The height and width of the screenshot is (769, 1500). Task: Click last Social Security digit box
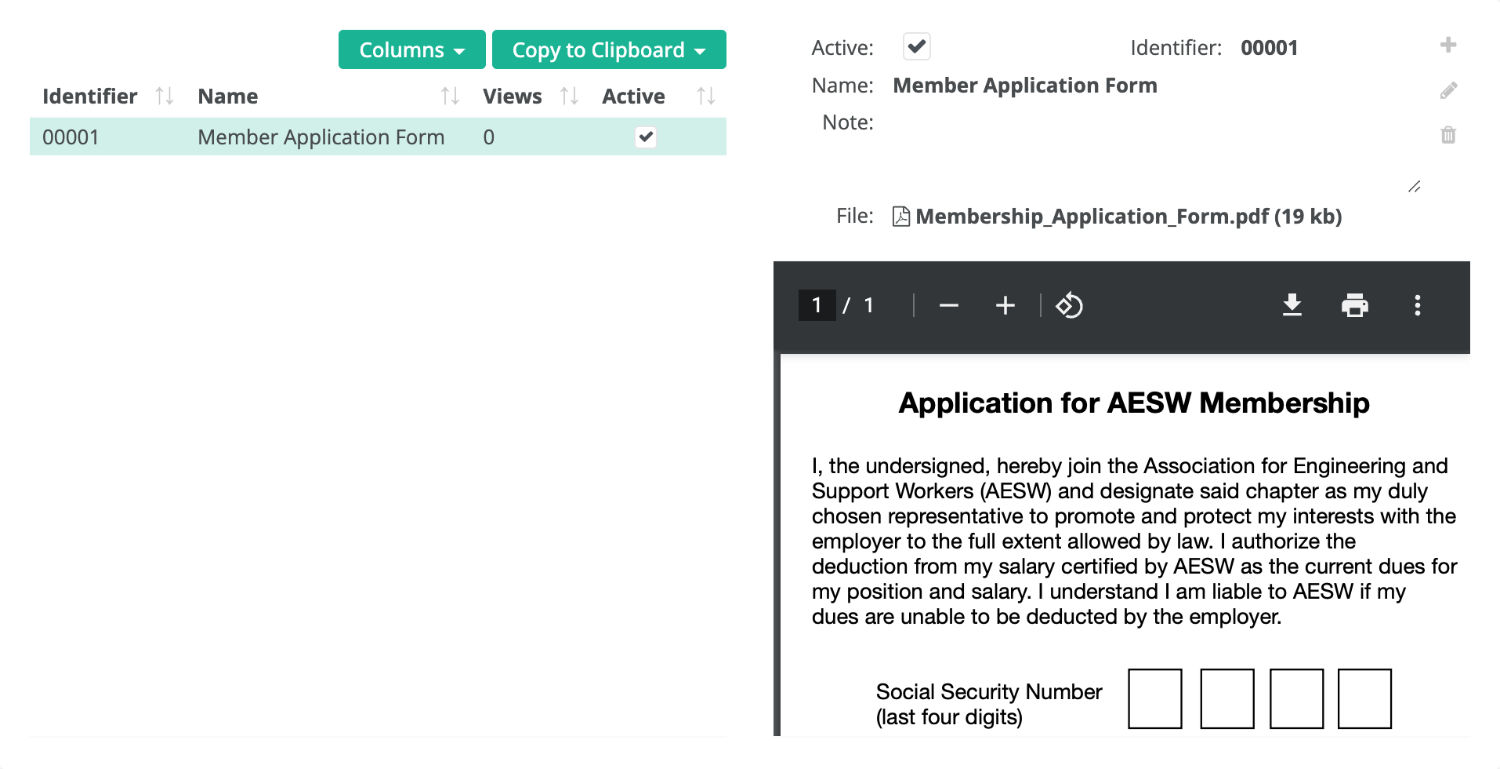(x=1365, y=699)
